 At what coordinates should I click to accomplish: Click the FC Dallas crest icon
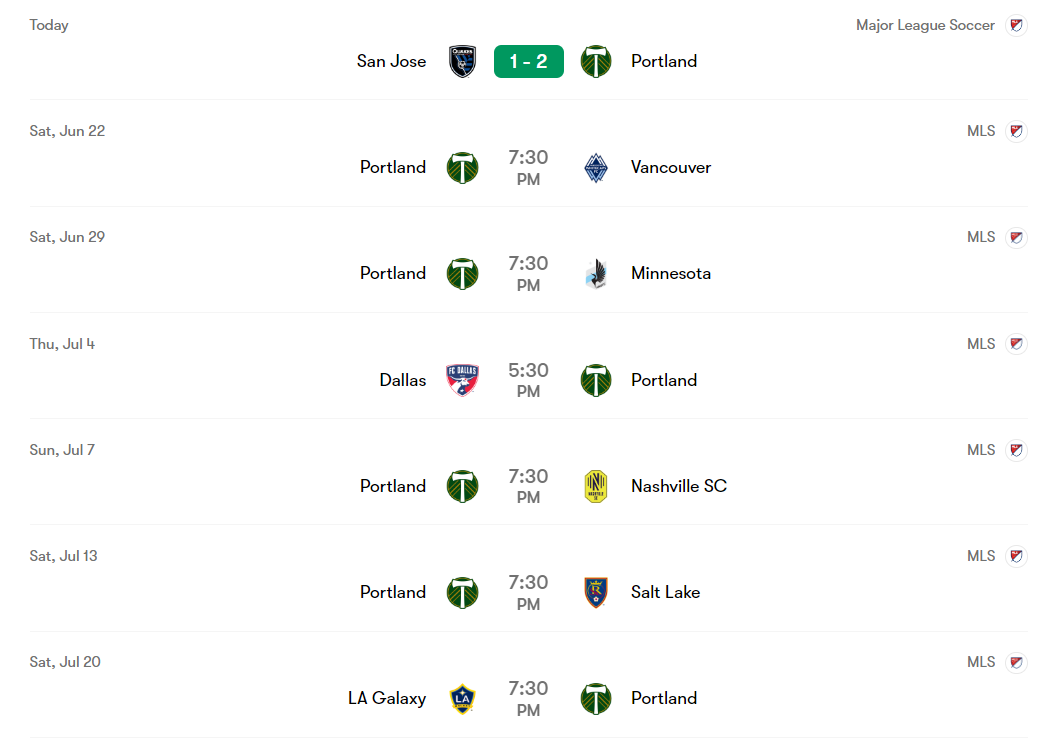(462, 380)
